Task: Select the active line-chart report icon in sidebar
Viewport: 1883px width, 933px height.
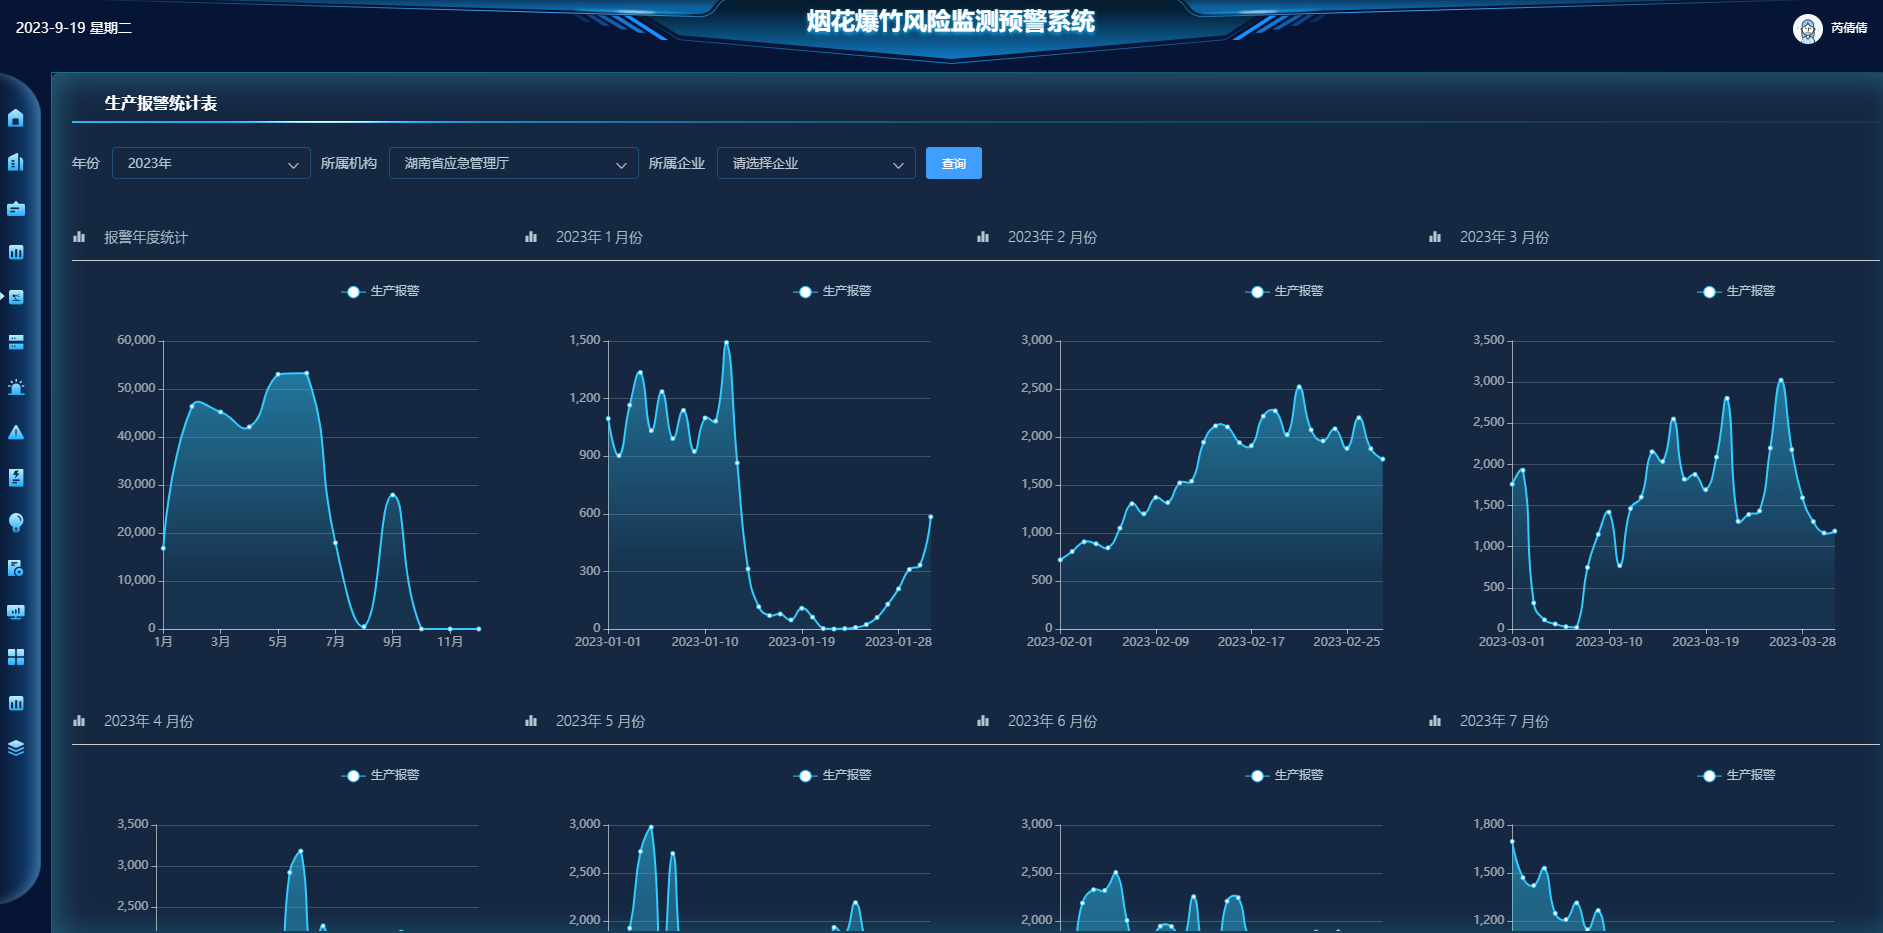Action: [16, 297]
